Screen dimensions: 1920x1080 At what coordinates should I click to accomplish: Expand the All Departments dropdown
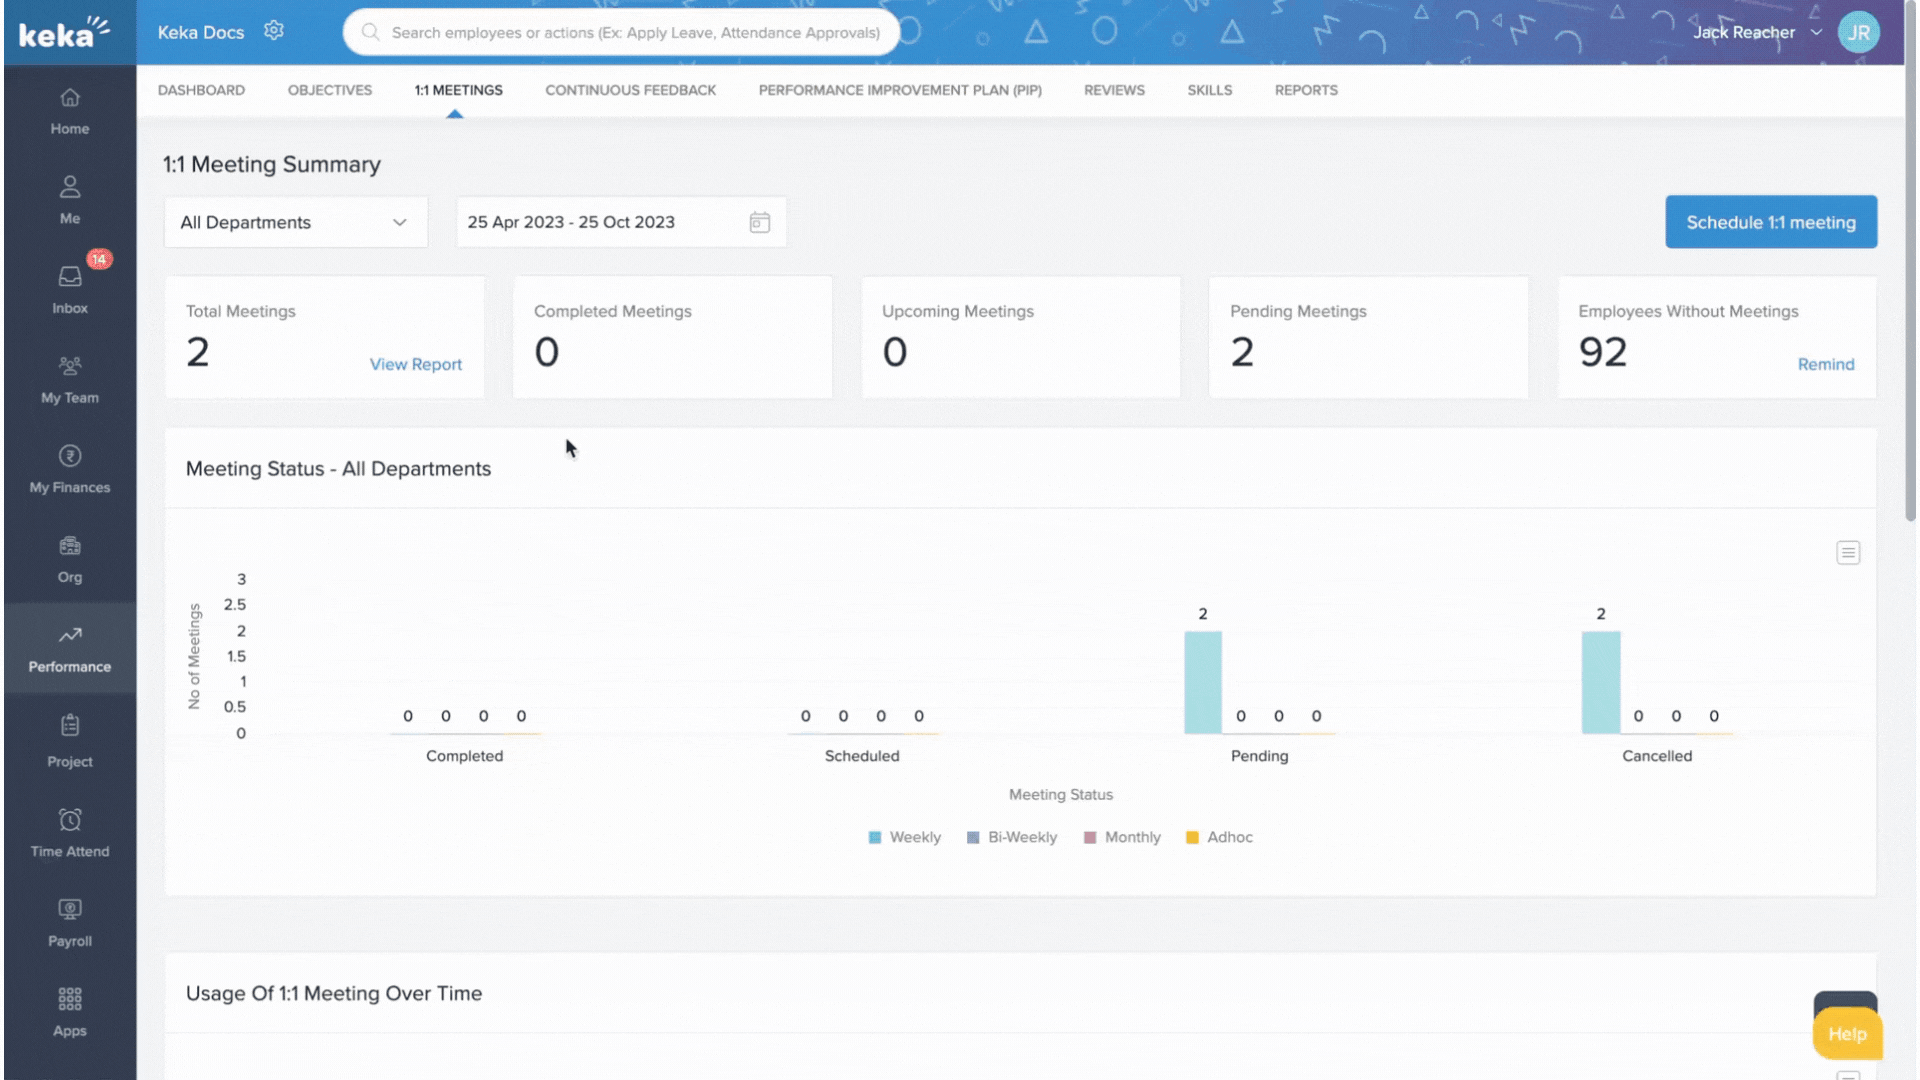click(x=295, y=222)
